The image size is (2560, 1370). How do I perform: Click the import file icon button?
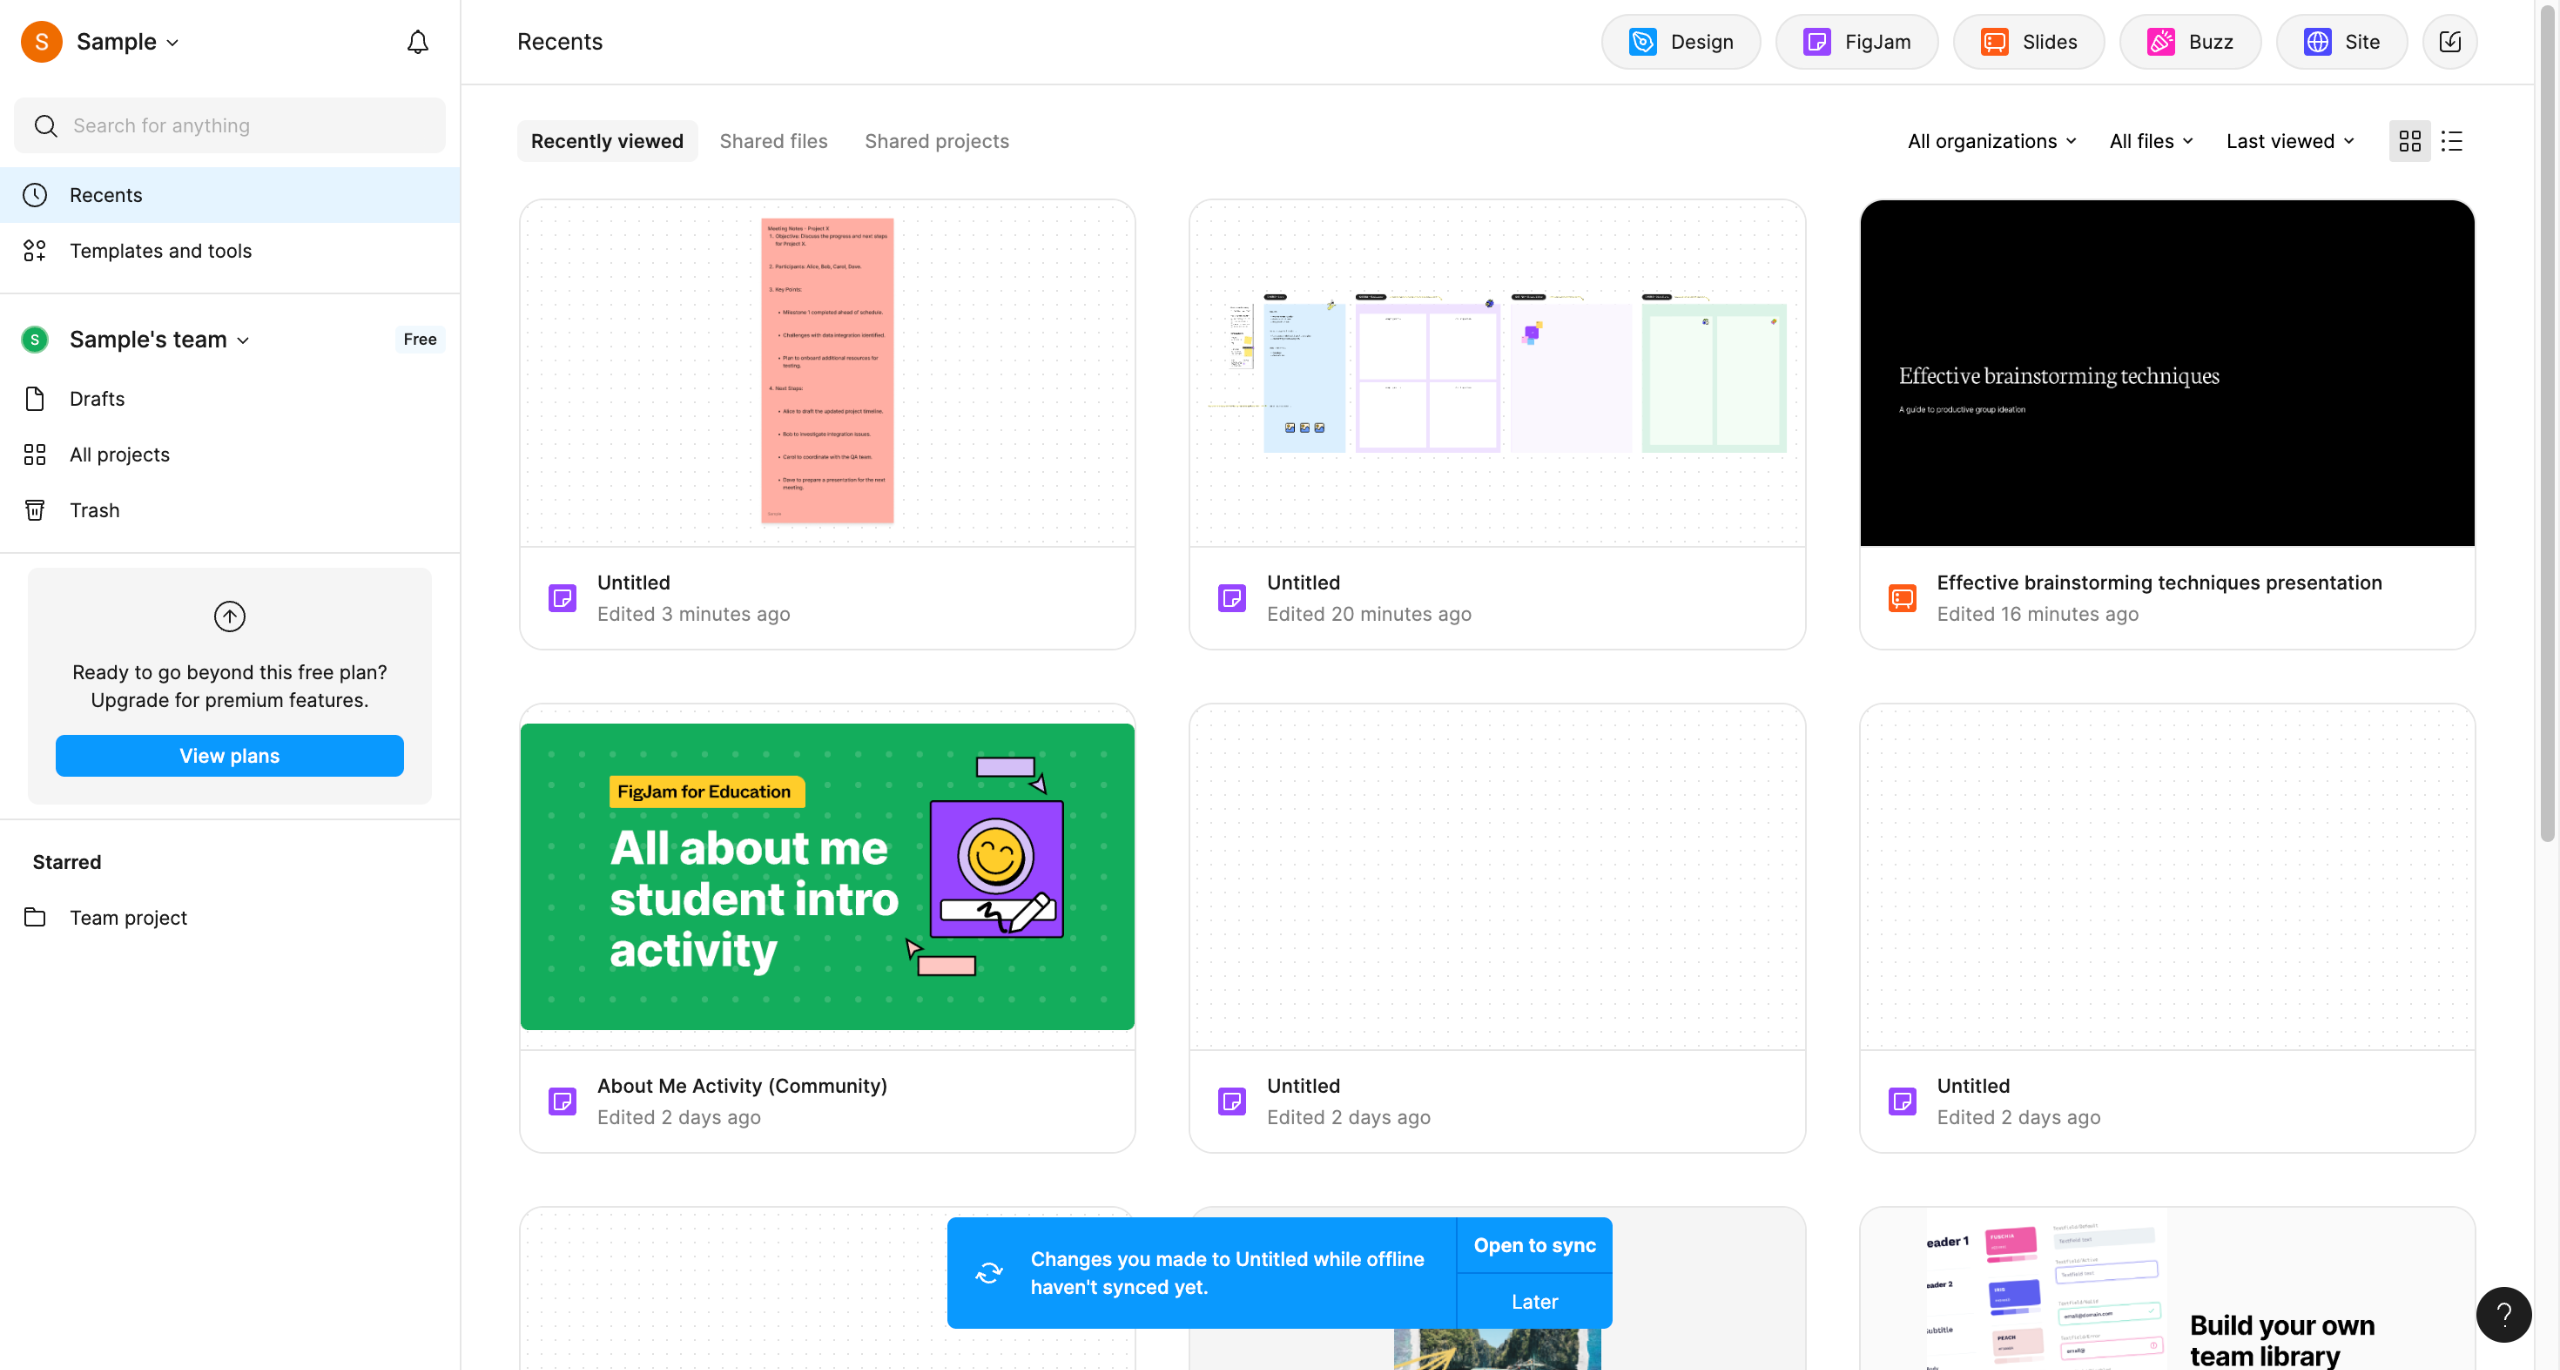(x=2449, y=42)
